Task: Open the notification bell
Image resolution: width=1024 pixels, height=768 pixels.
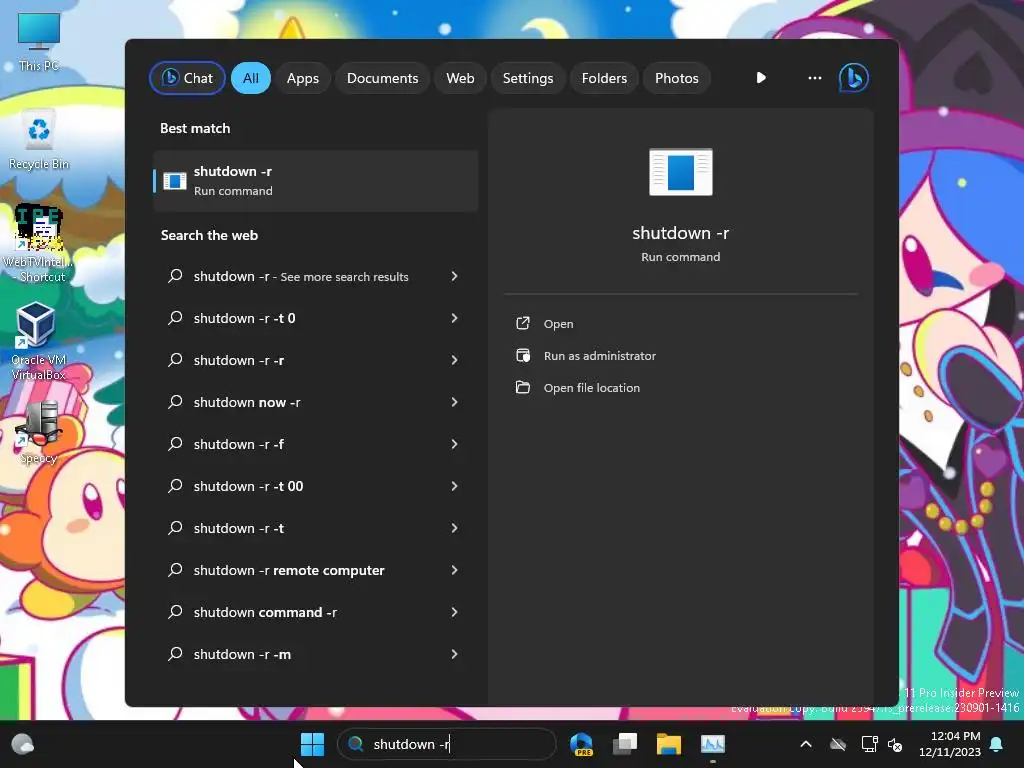Action: [x=997, y=744]
